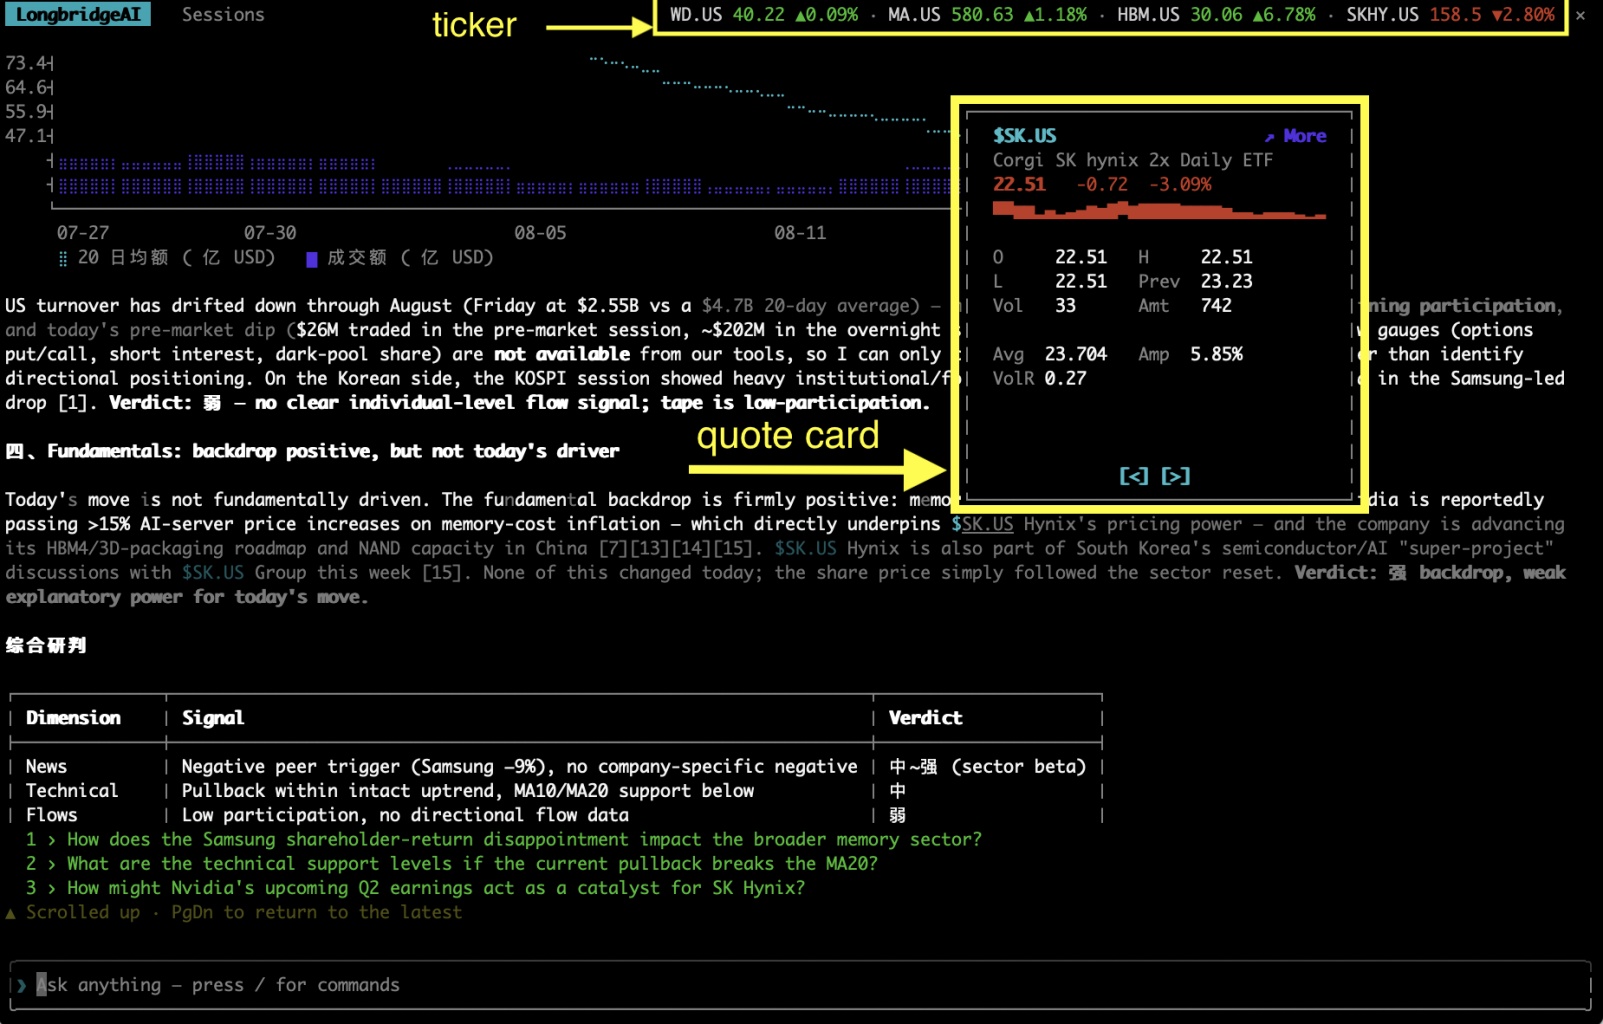This screenshot has width=1603, height=1024.
Task: Click the 08-05 date on chart axis
Action: pos(540,233)
